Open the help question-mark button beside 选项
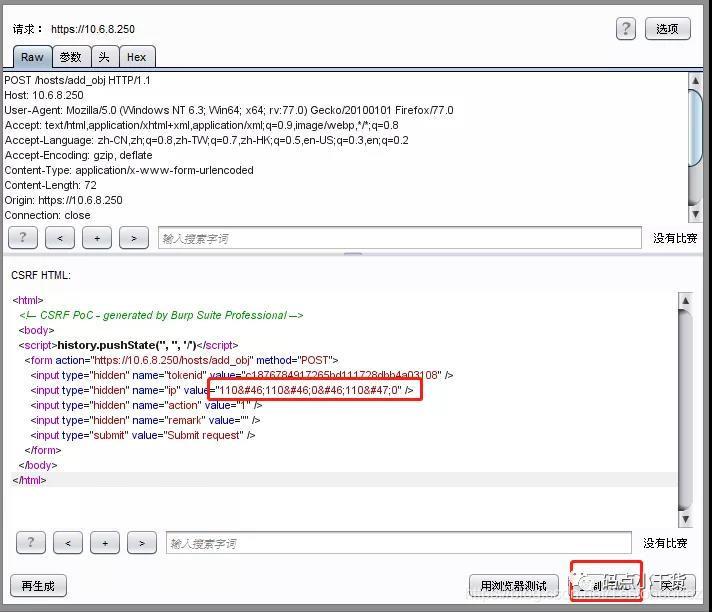This screenshot has height=612, width=712. point(625,29)
